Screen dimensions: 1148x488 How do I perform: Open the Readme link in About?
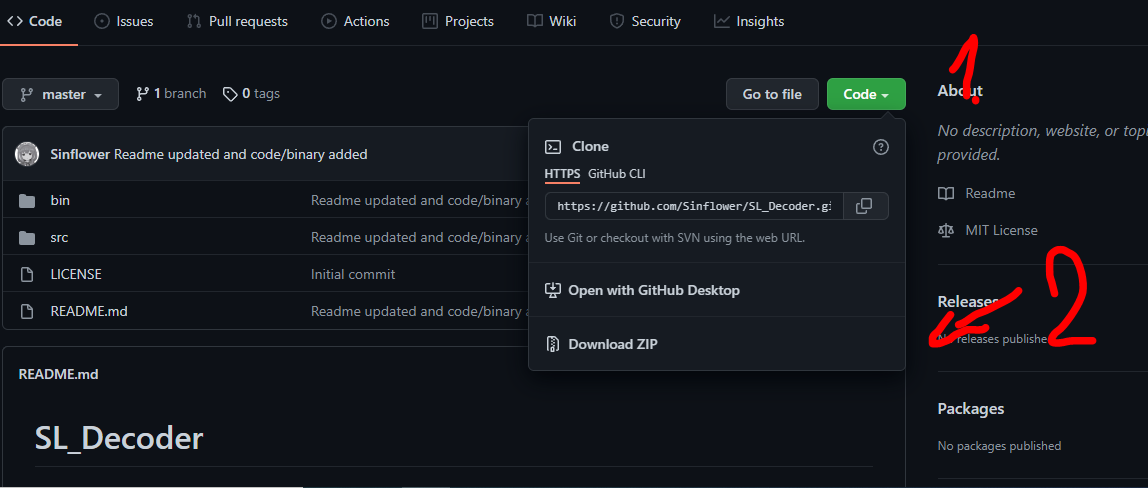point(990,194)
